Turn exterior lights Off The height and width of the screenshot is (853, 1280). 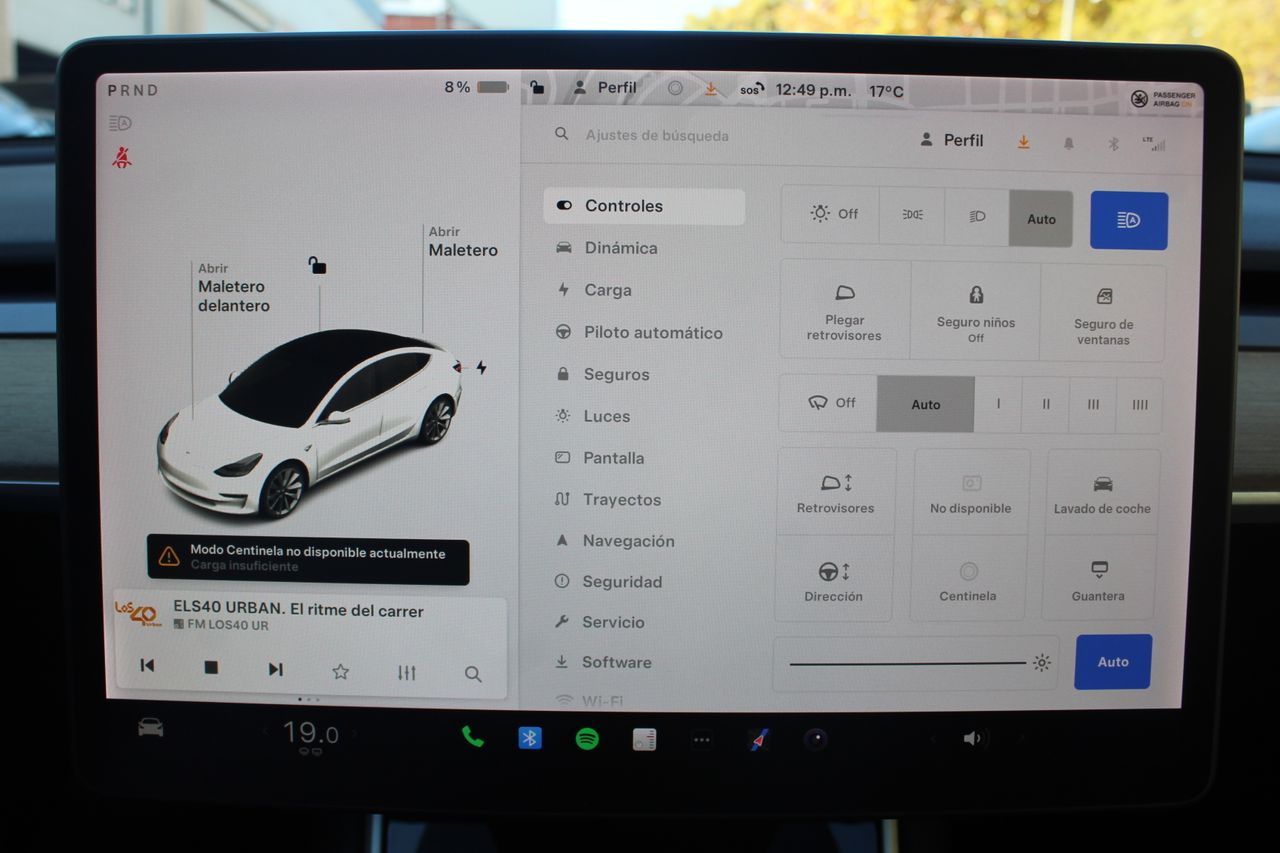pyautogui.click(x=831, y=214)
